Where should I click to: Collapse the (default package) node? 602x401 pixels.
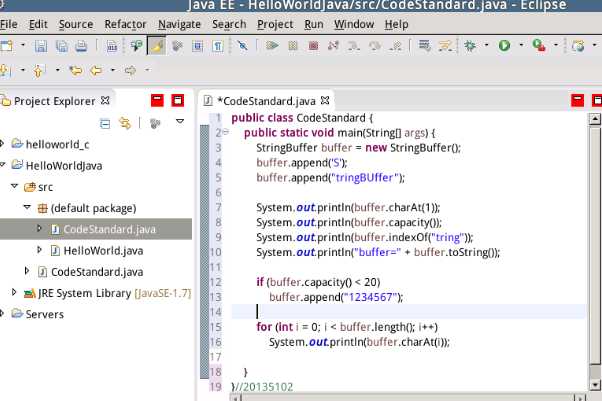27,207
